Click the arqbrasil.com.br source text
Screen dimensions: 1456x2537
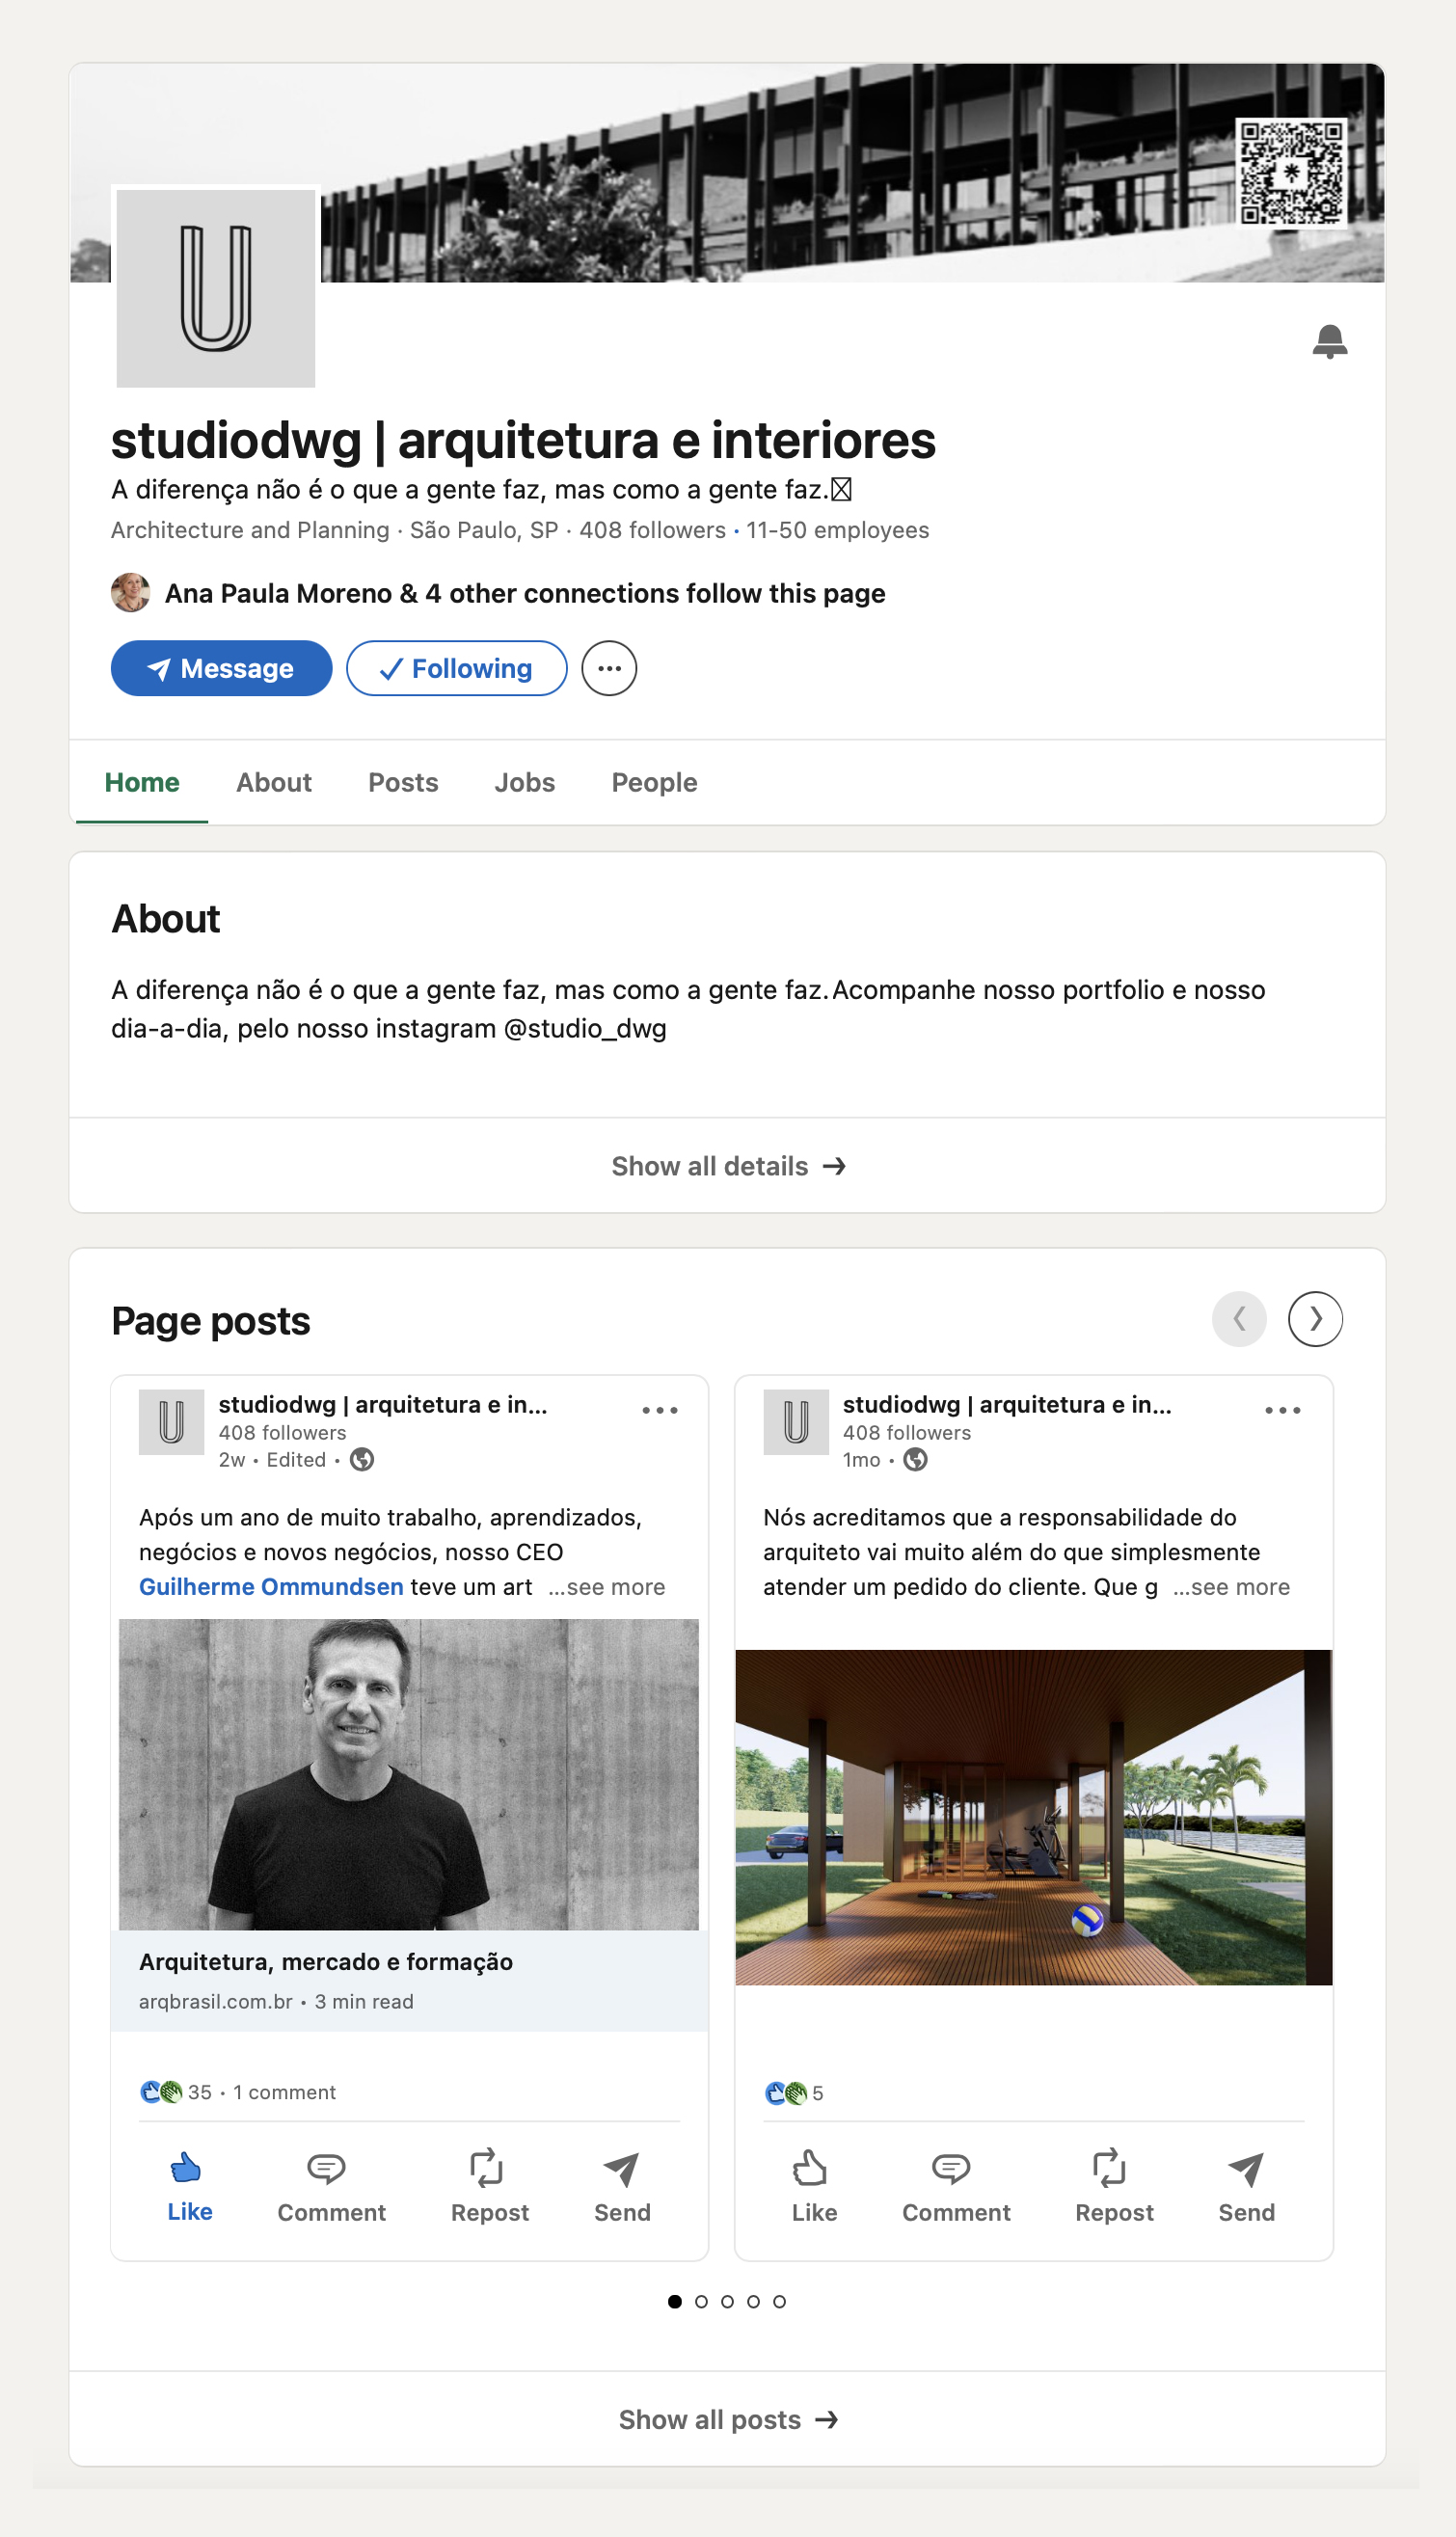[x=216, y=2002]
